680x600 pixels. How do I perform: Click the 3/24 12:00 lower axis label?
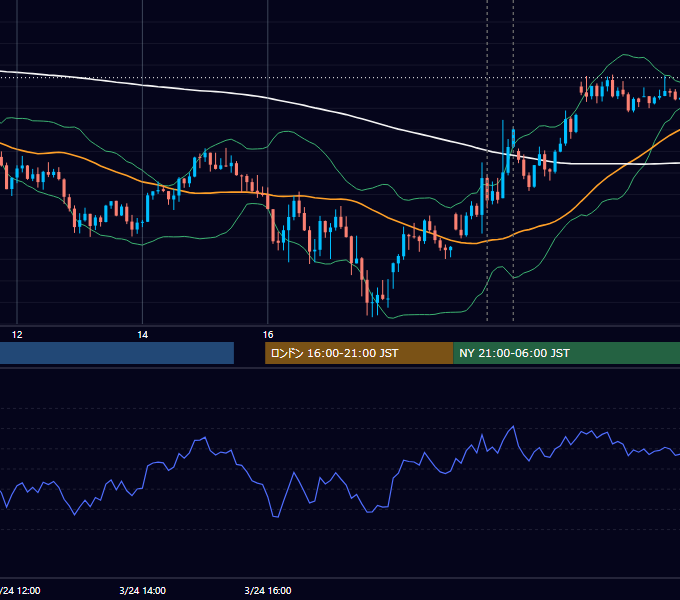(x=20, y=590)
